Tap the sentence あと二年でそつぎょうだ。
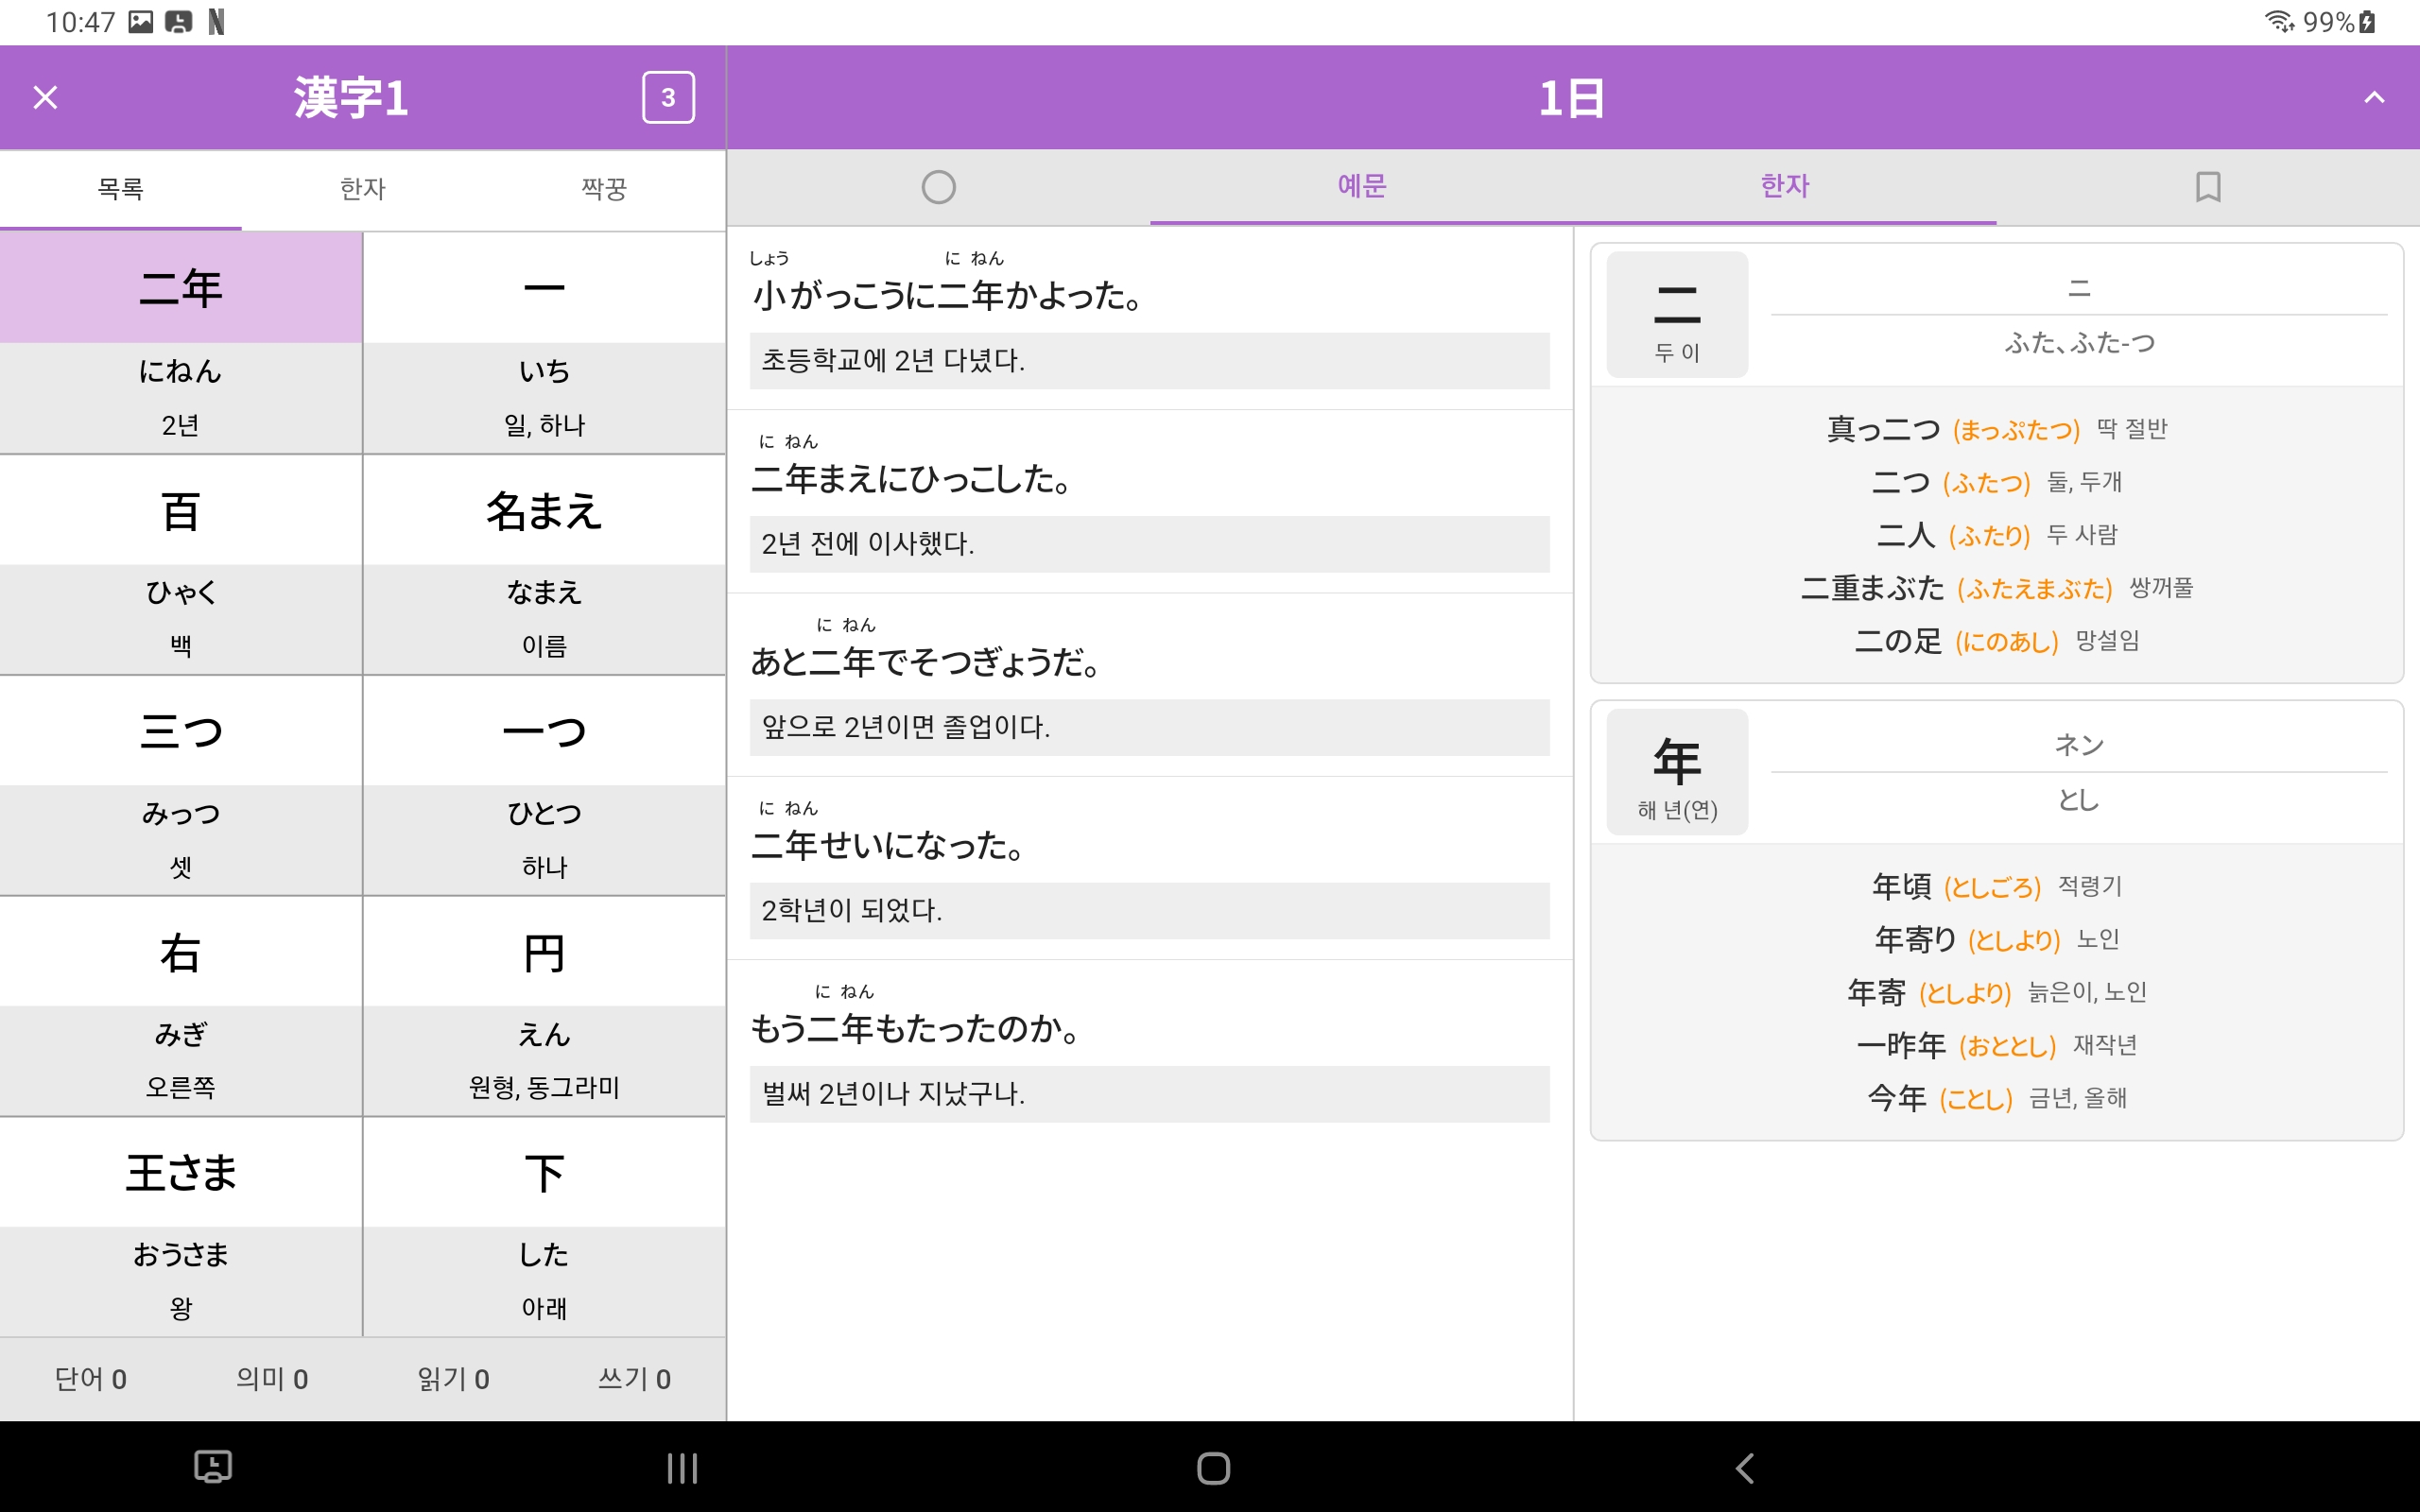2420x1512 pixels. 925,663
